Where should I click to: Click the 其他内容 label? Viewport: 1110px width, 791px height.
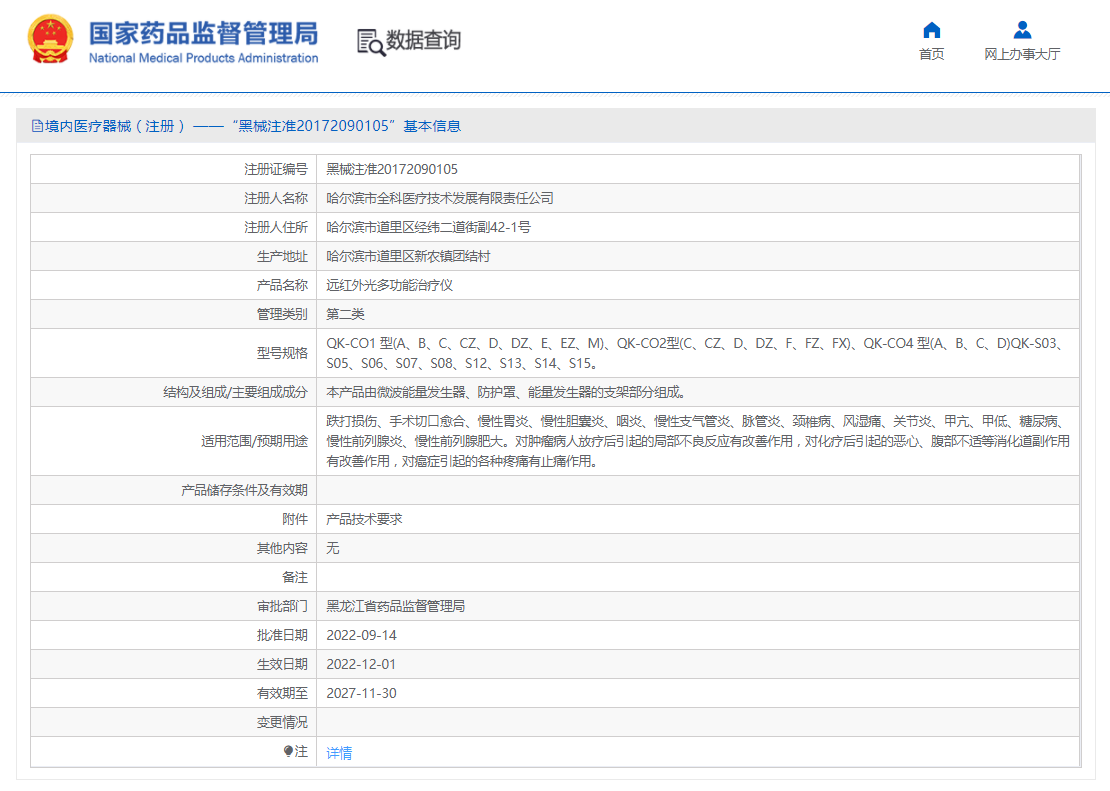(282, 548)
